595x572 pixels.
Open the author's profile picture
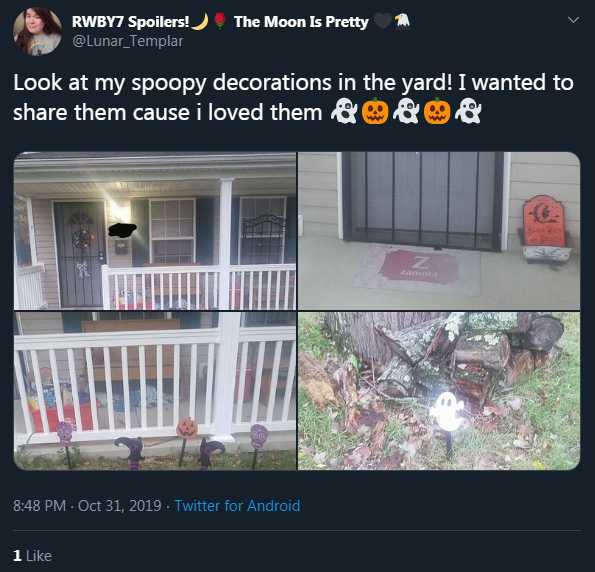pos(37,32)
